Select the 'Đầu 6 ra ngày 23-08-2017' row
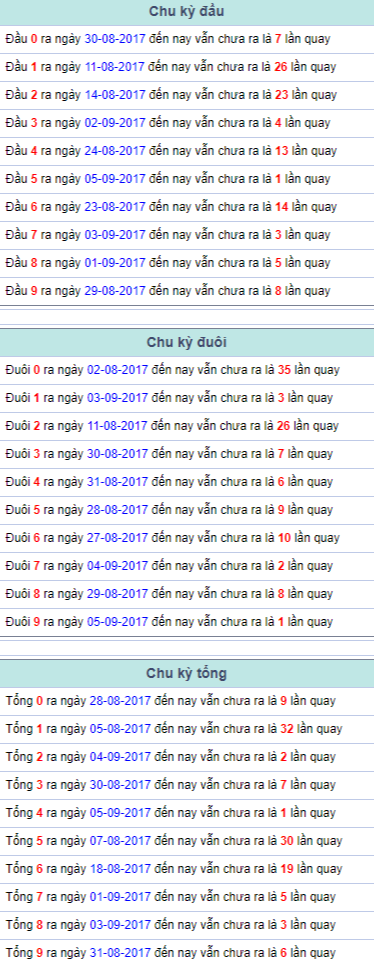 [x=187, y=207]
